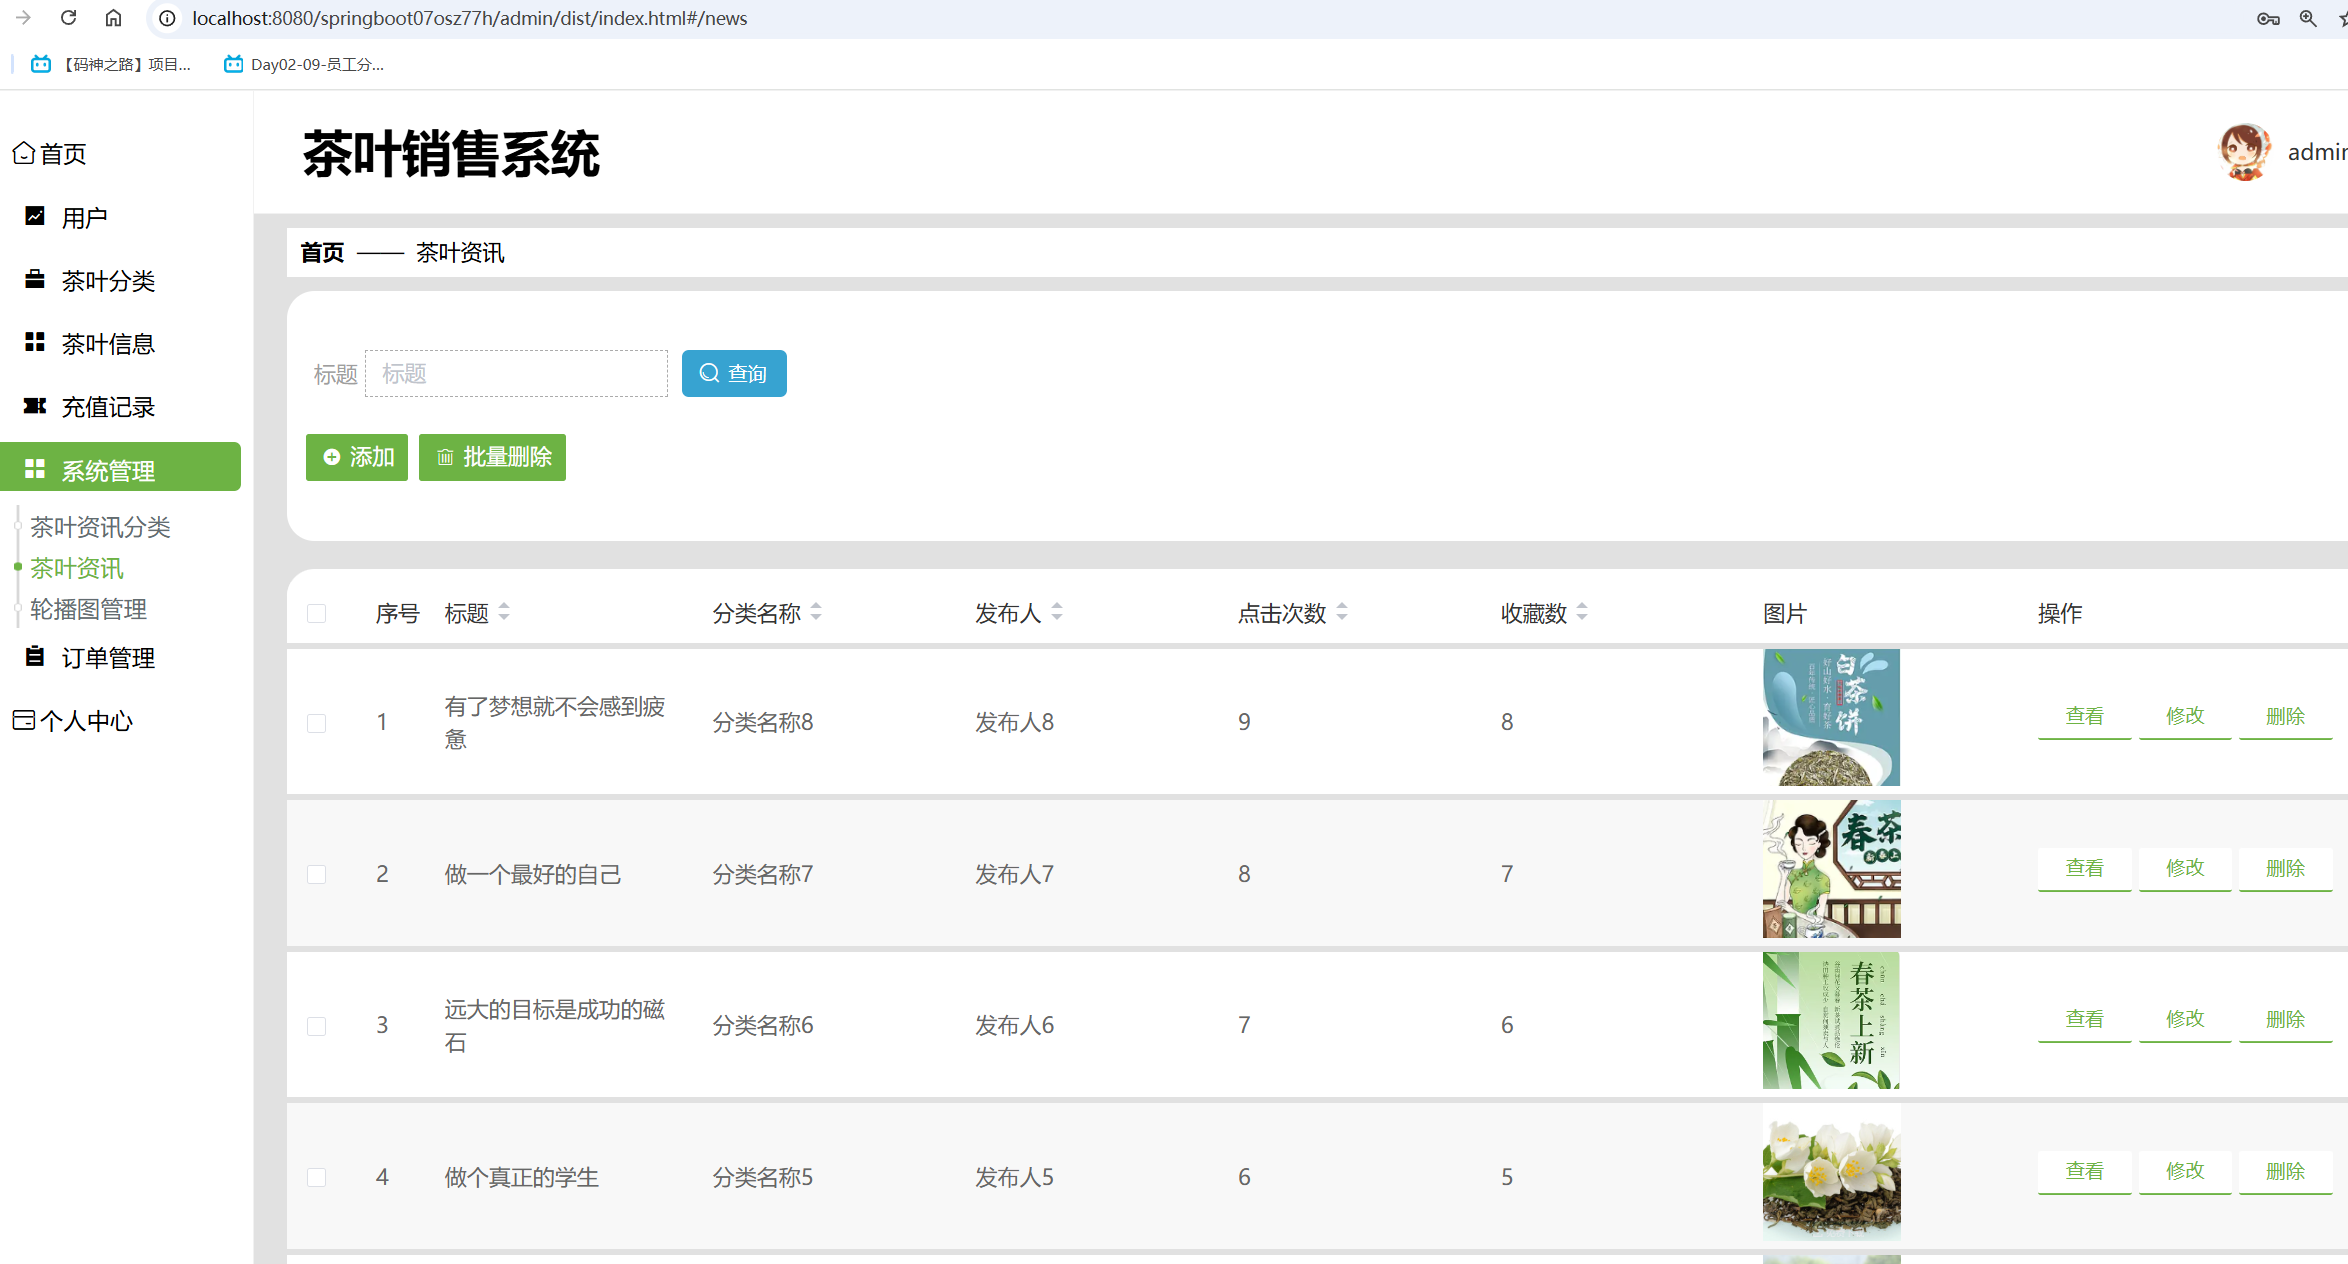Click the 订单管理 clipboard icon
This screenshot has width=2348, height=1264.
pyautogui.click(x=35, y=656)
